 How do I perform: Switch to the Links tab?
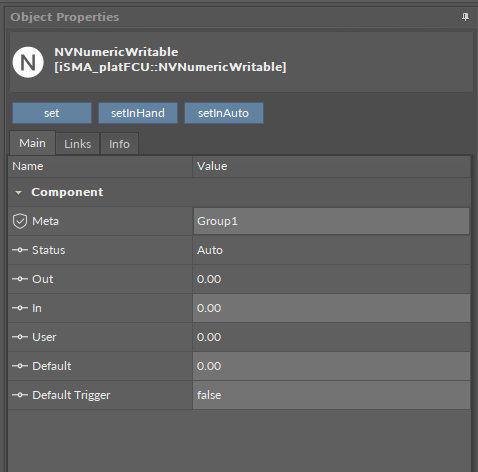click(78, 144)
